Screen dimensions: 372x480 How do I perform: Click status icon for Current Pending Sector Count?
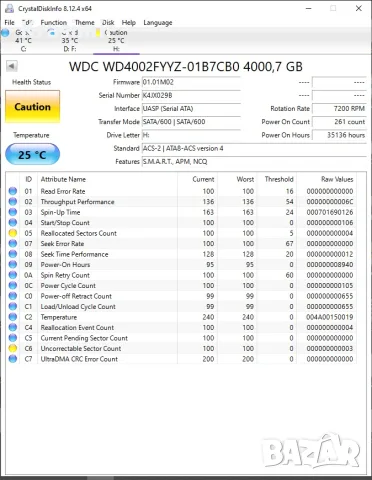13,338
